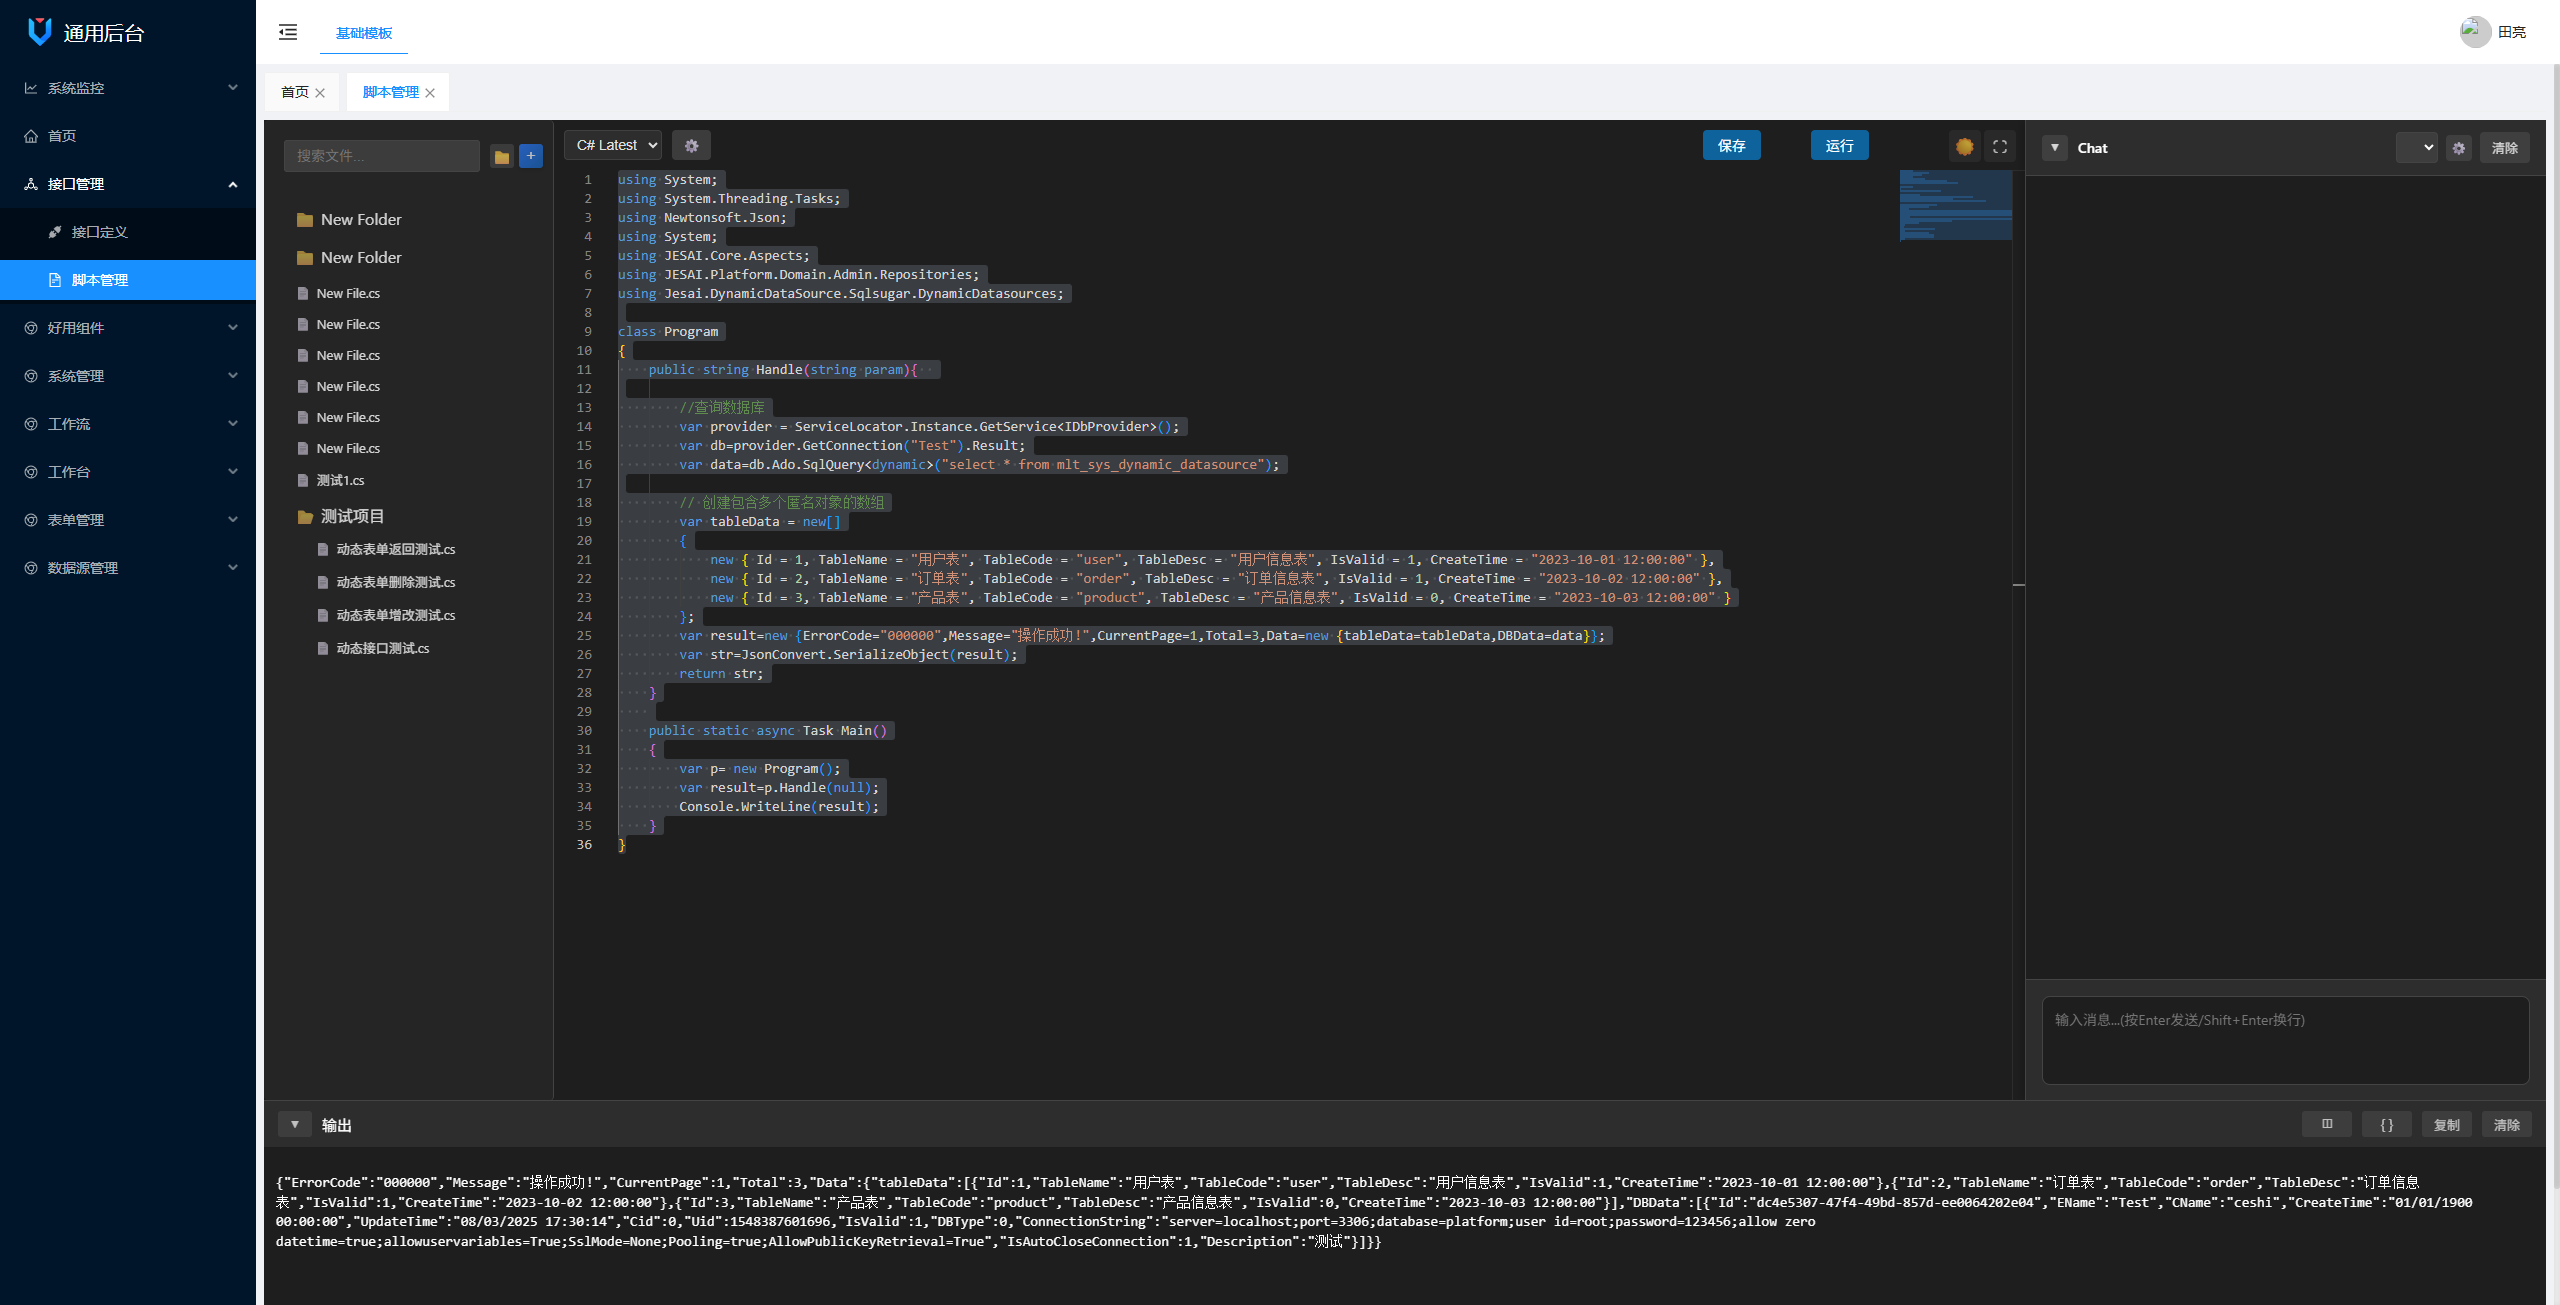Click the code minimap slider
The image size is (2560, 1305).
coord(1955,205)
